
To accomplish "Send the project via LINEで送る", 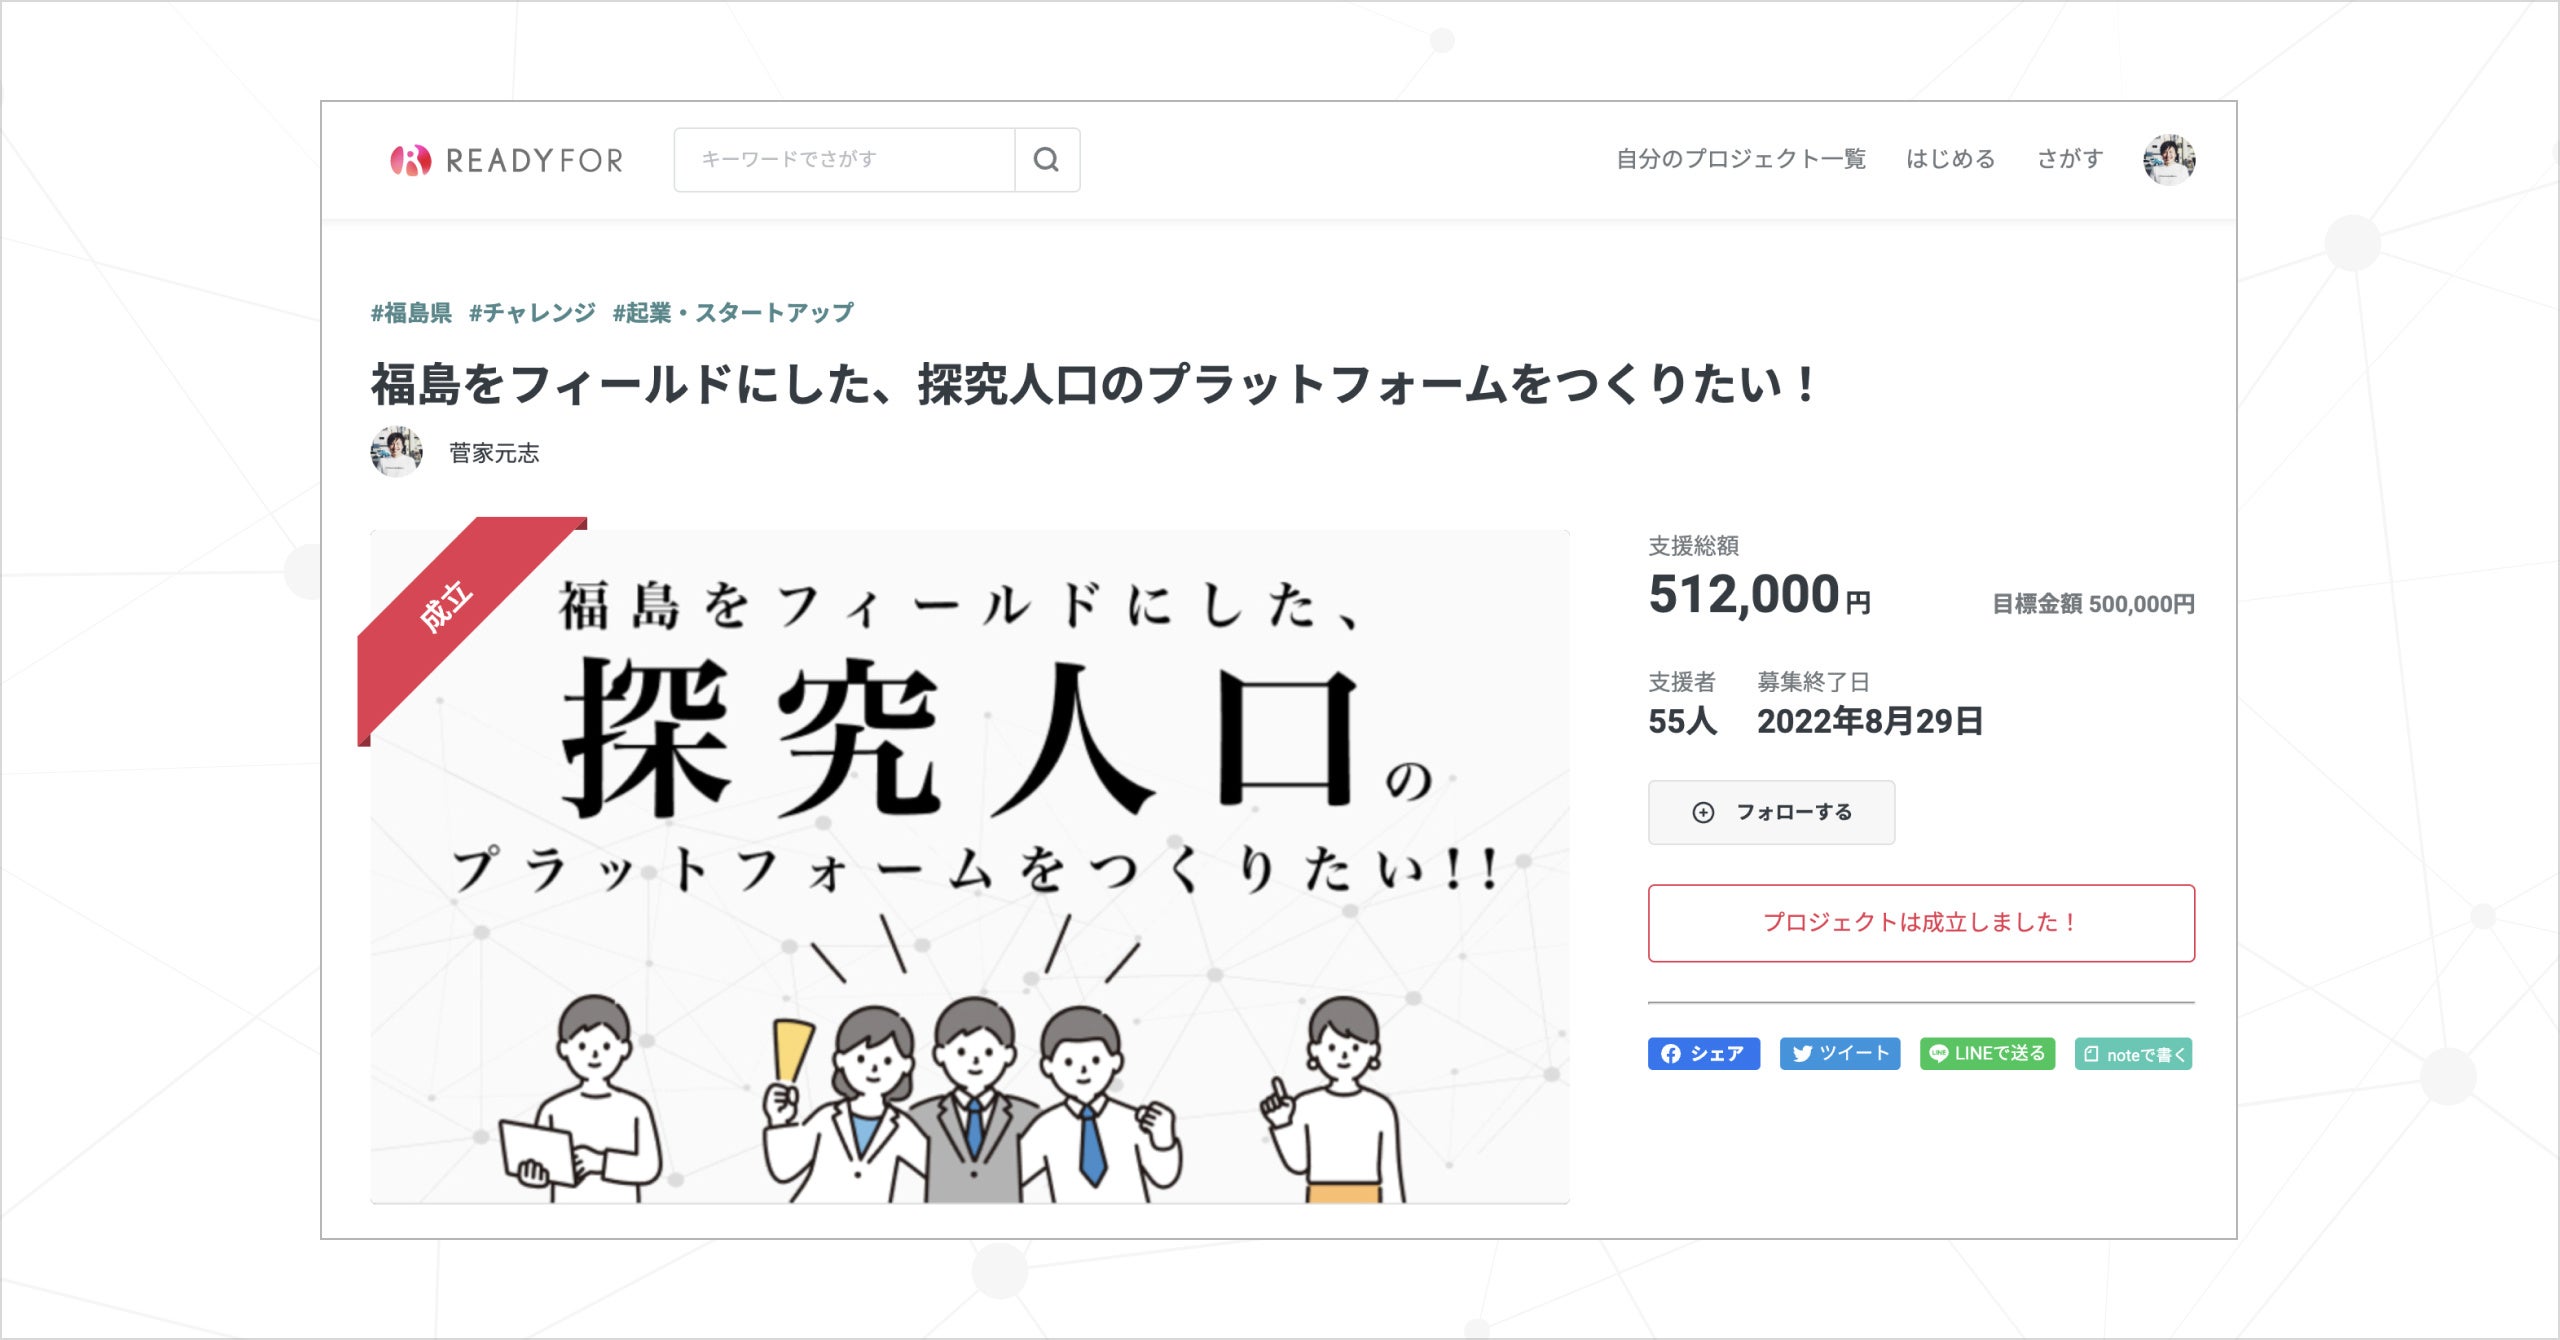I will [1987, 1053].
